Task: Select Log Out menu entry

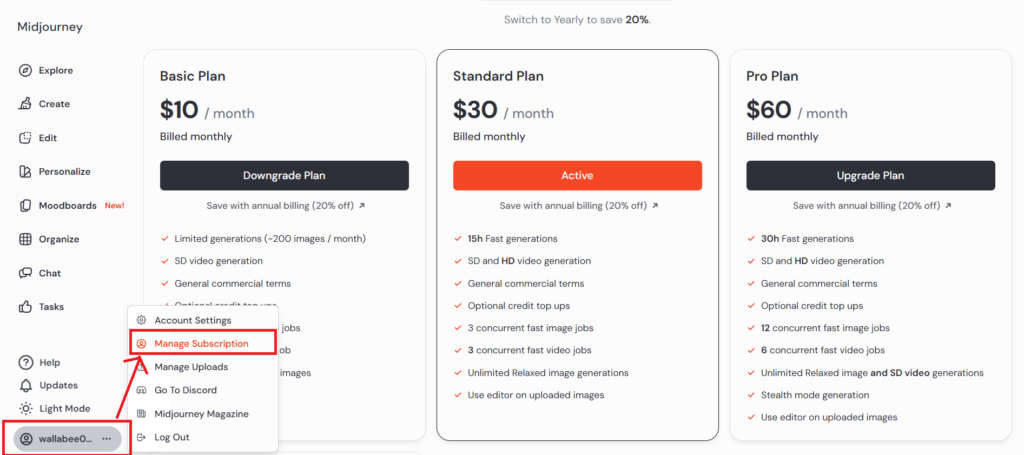Action: point(163,437)
